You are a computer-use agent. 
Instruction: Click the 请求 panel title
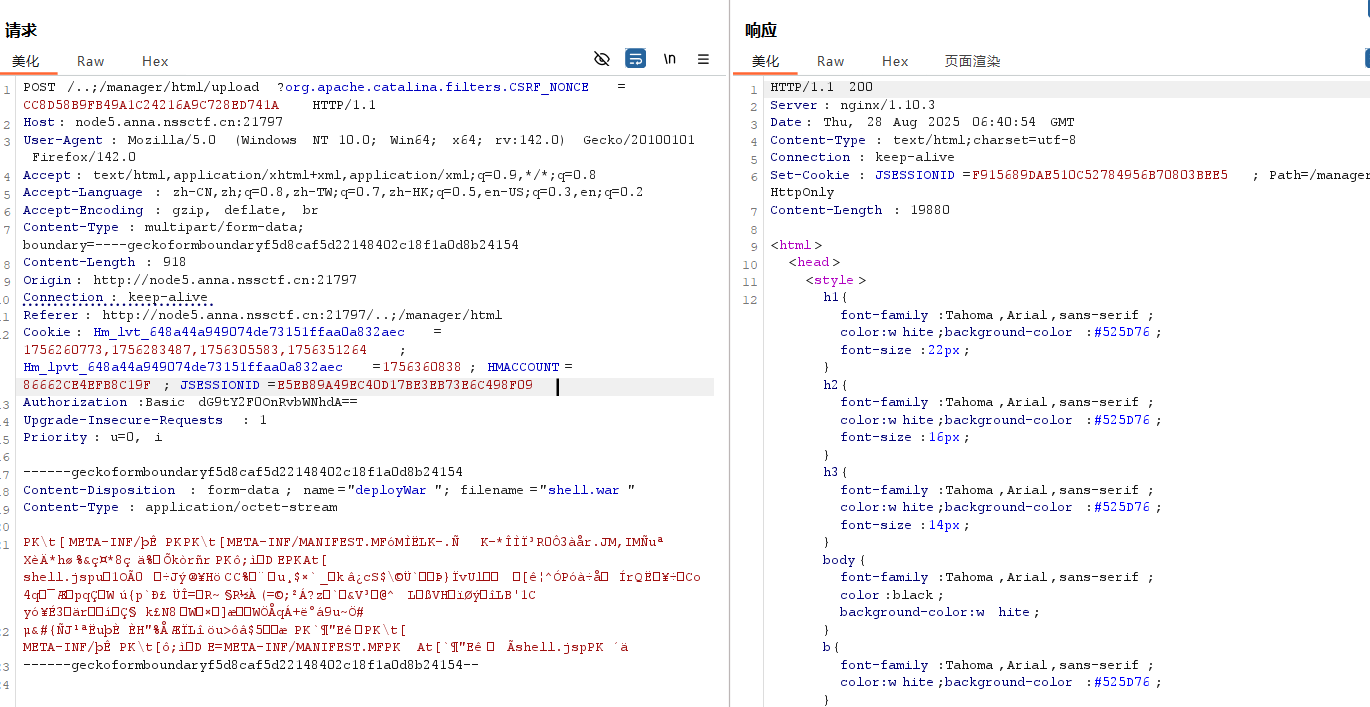click(21, 30)
